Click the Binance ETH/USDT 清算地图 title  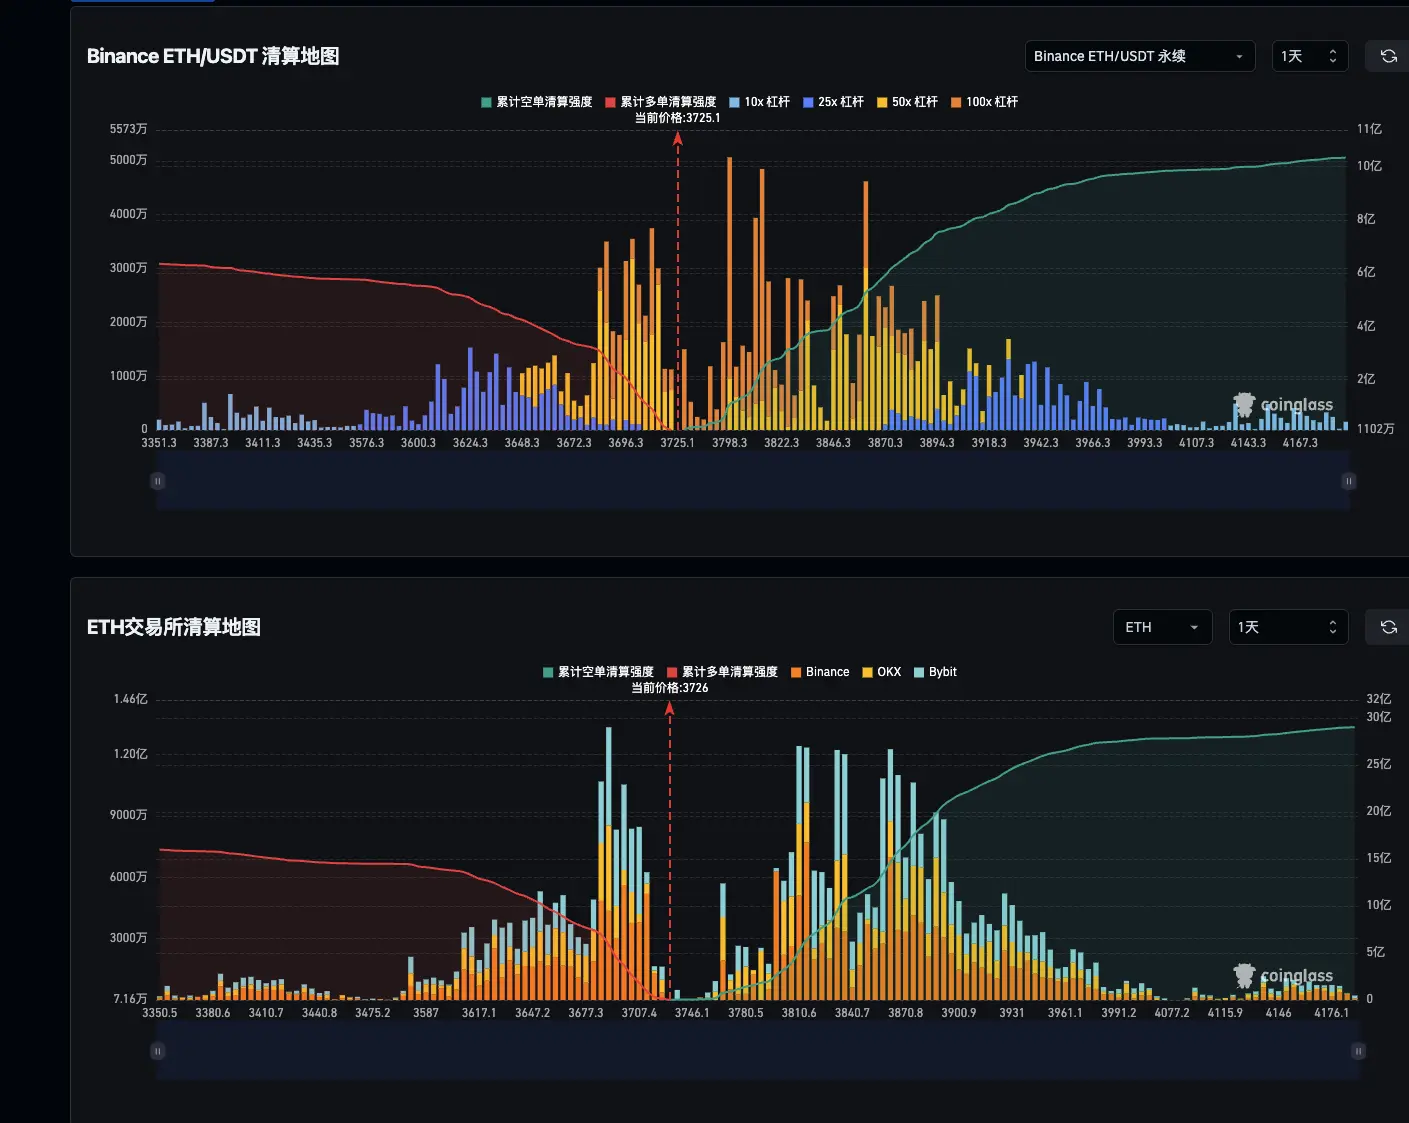(213, 56)
